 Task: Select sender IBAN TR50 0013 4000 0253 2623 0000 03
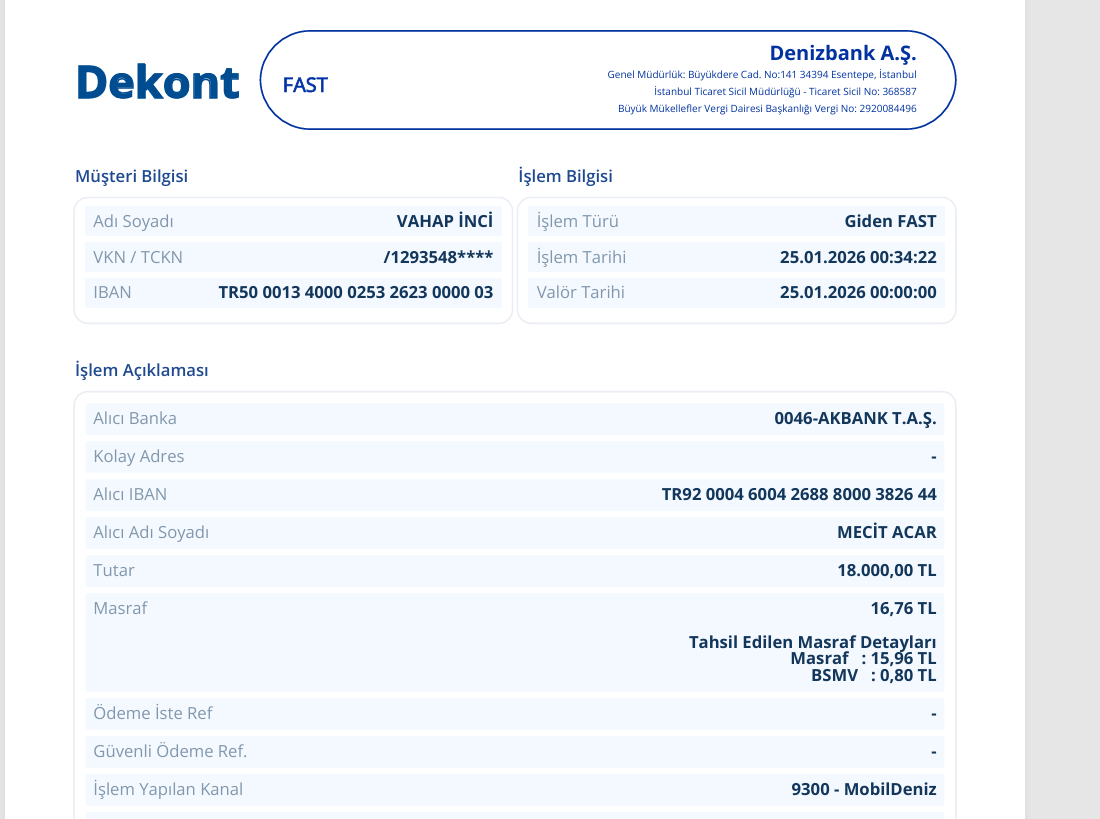[356, 292]
